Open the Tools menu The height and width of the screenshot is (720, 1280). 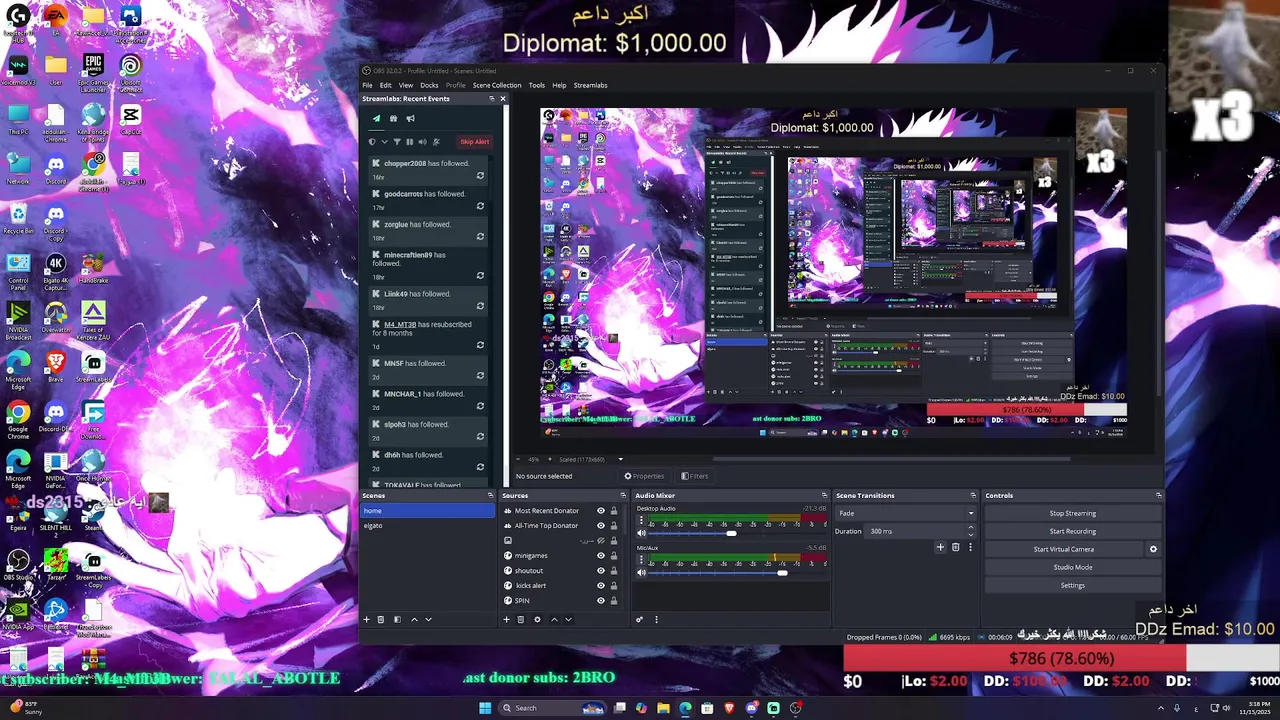(x=537, y=85)
